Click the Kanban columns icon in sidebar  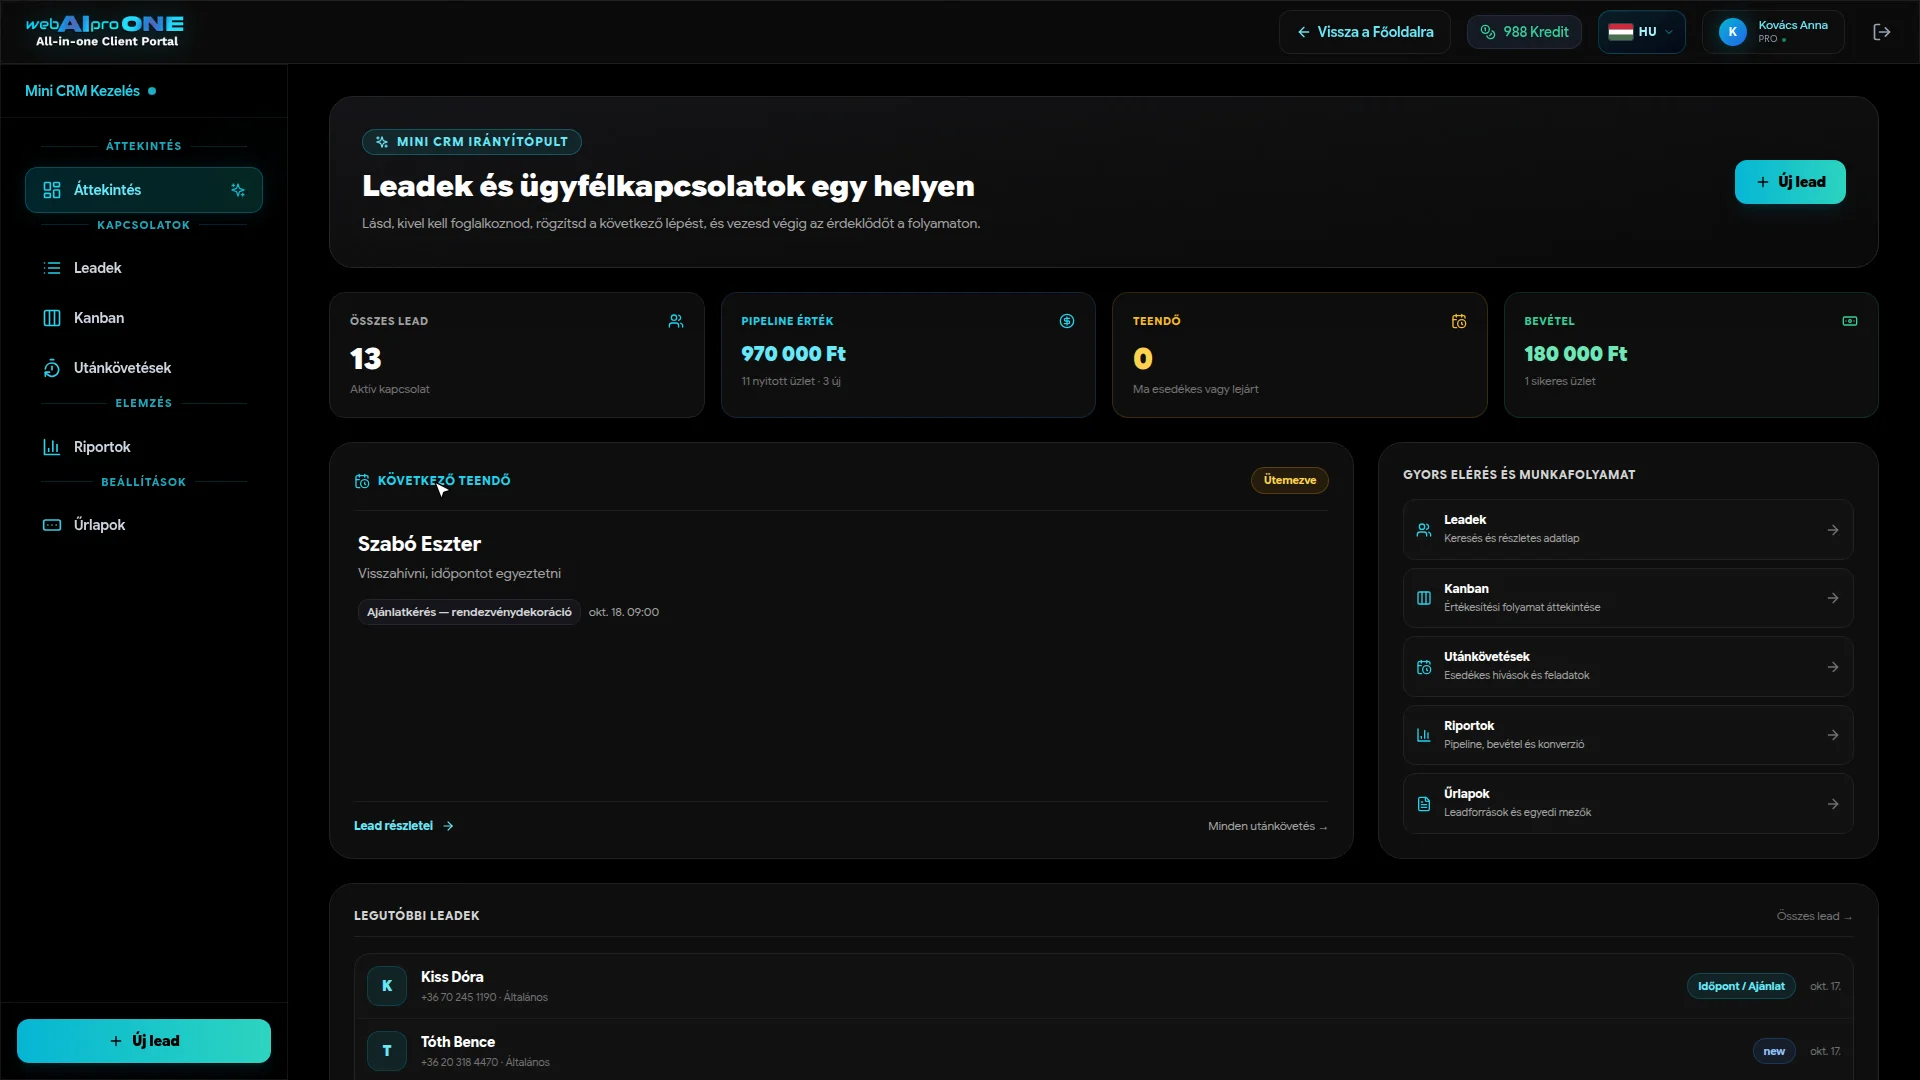point(52,318)
